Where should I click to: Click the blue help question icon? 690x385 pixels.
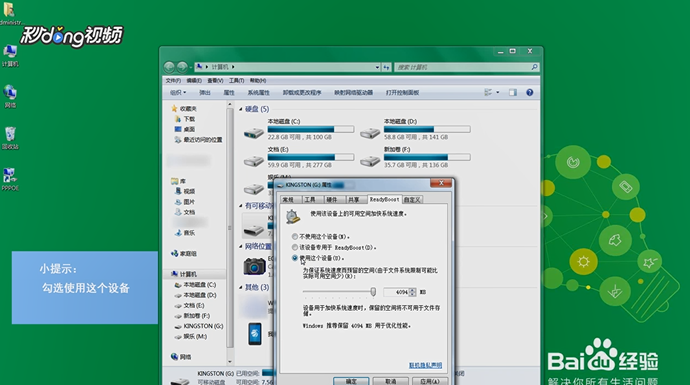[529, 92]
